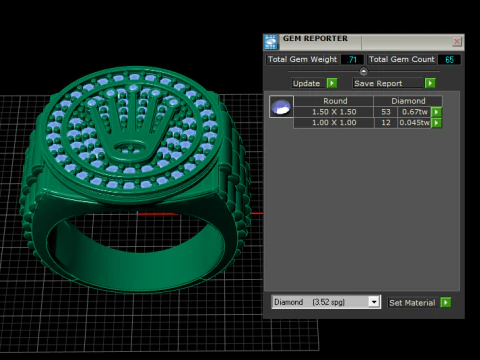The image size is (480, 360).
Task: Click green arrow next to Set Material
Action: pos(446,302)
